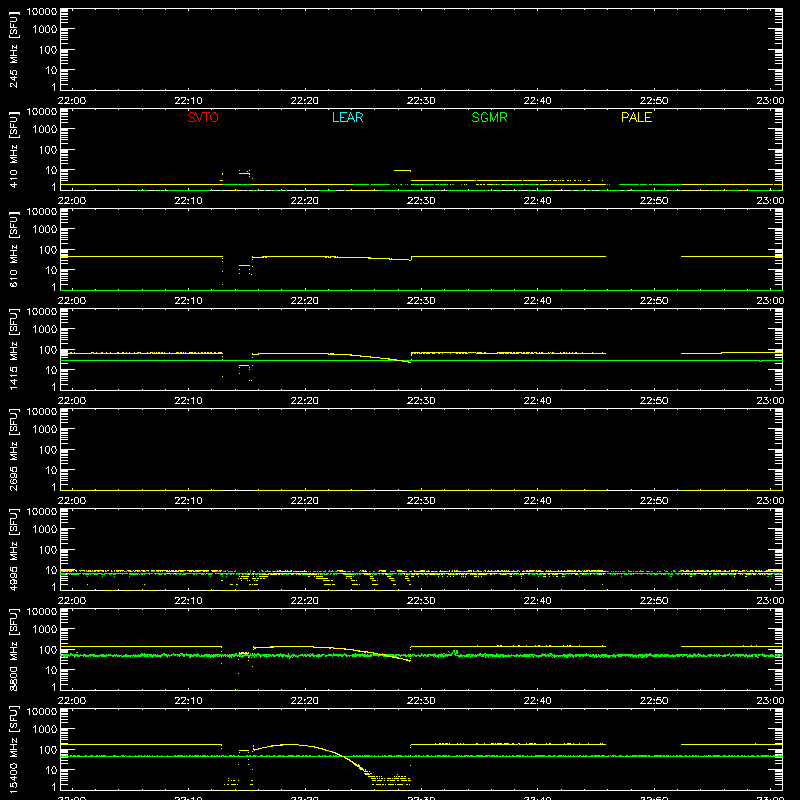Select the 4995 MHz [SFU] axis label
The width and height of the screenshot is (800, 800).
point(14,550)
